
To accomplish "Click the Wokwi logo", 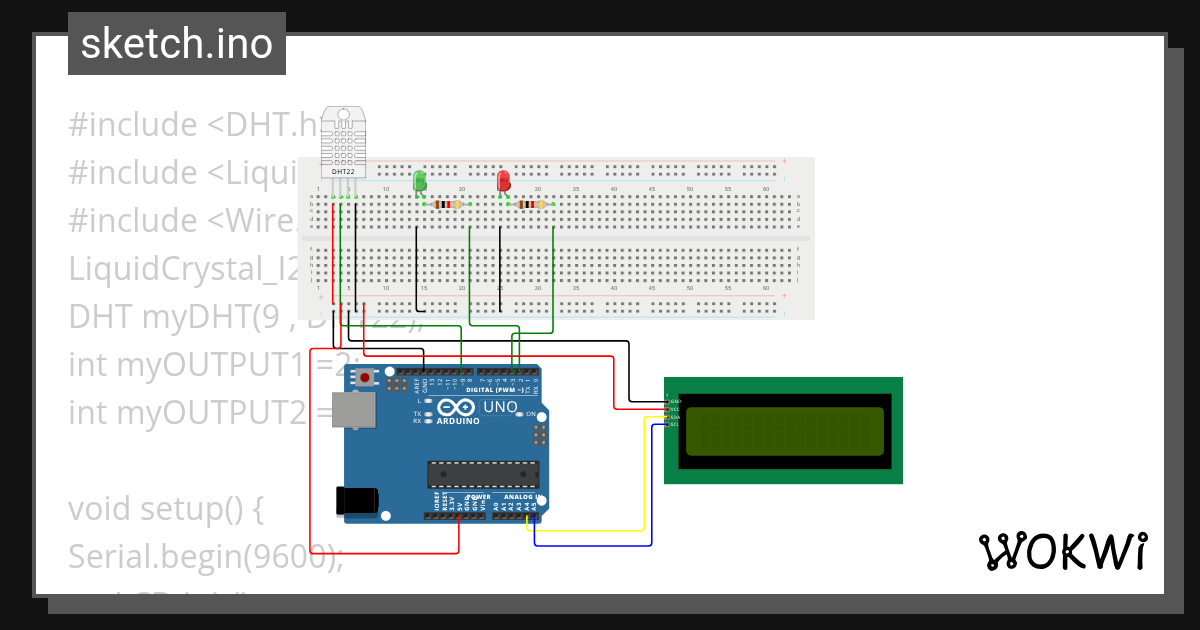I will 1064,551.
